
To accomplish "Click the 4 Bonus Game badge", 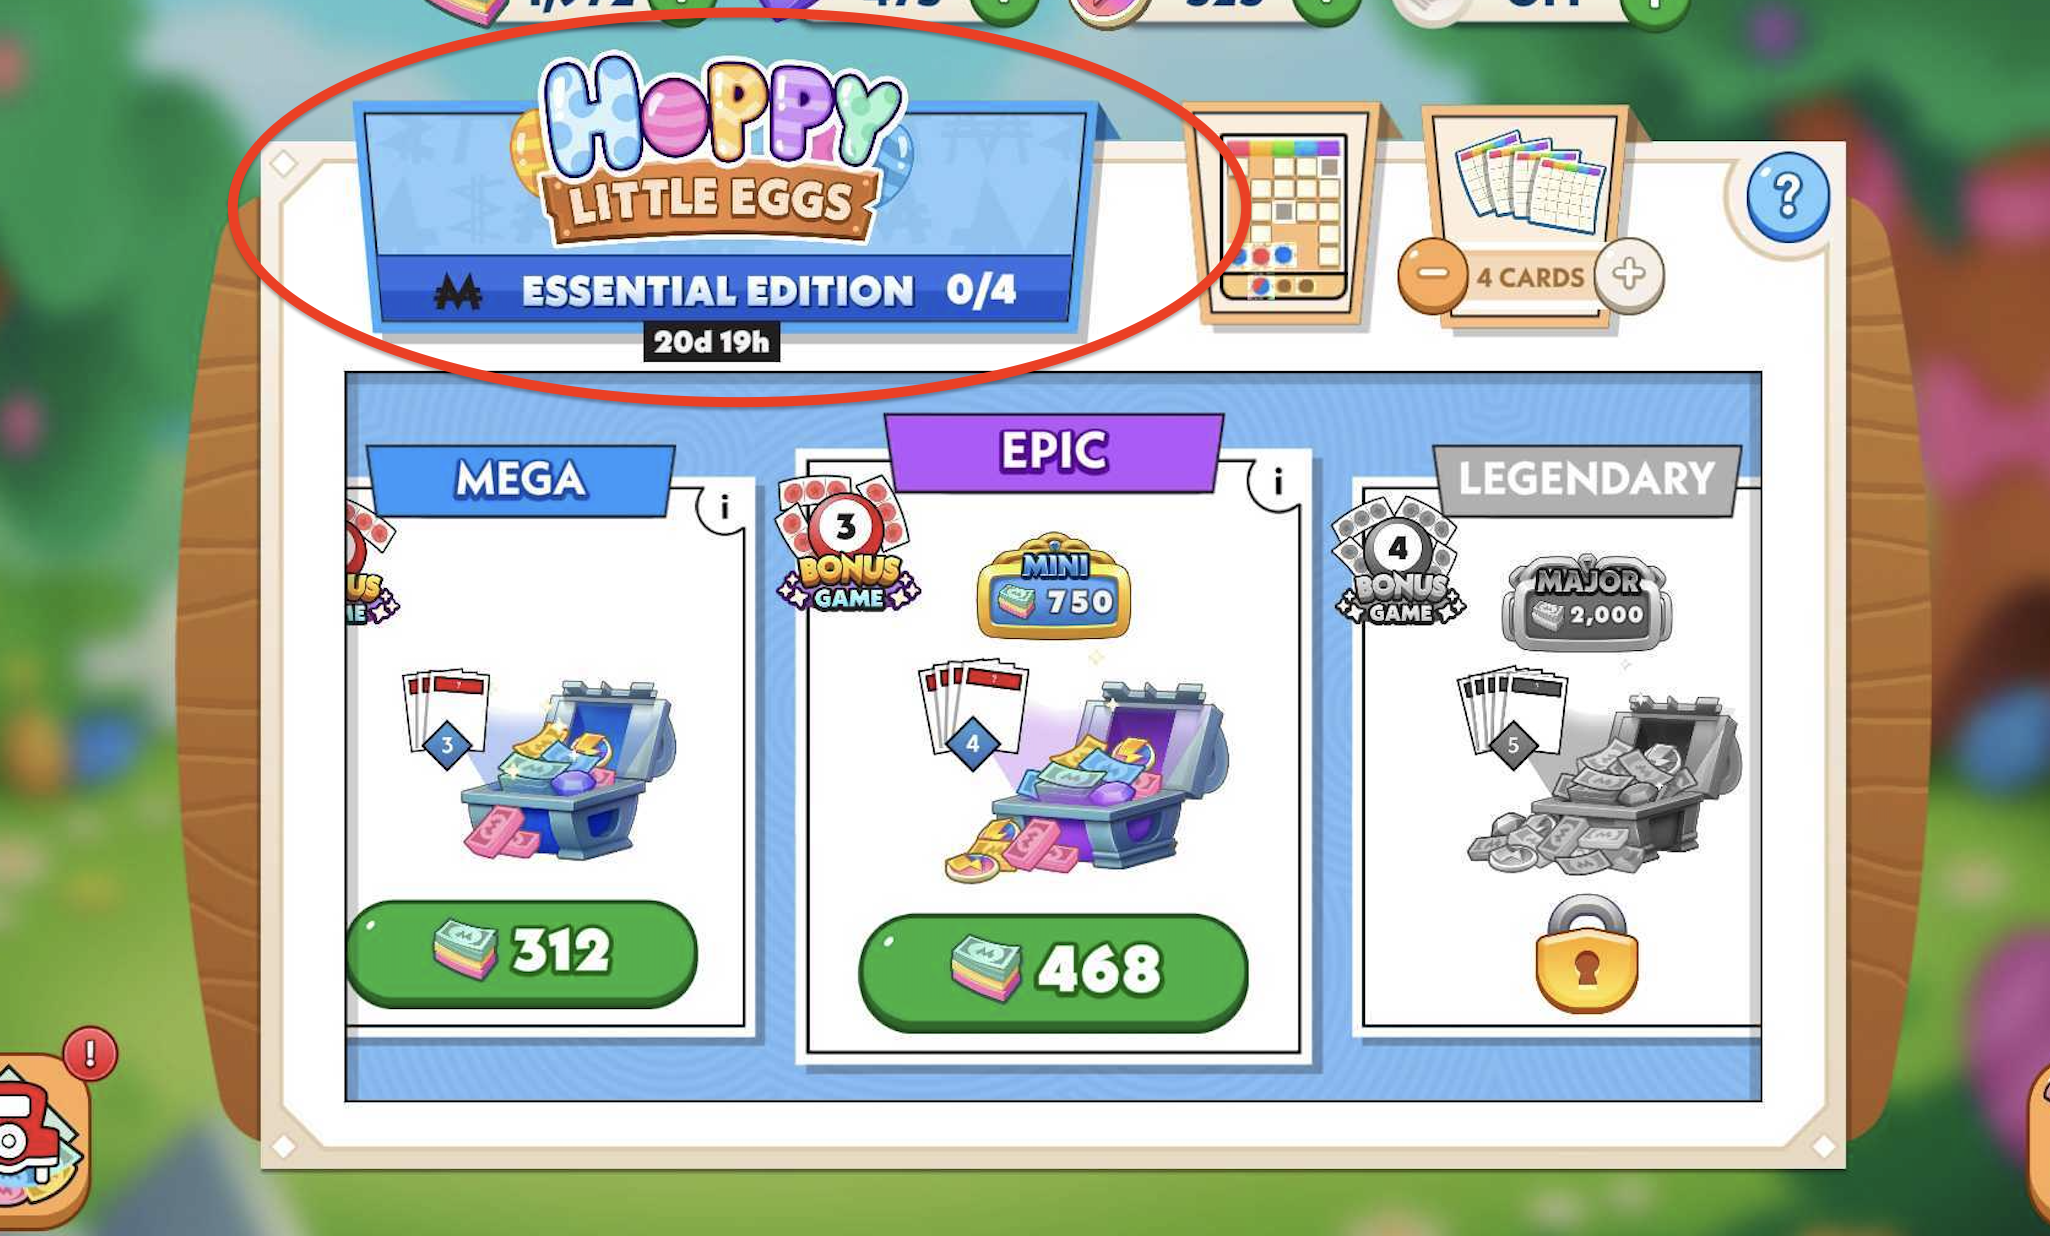I will pyautogui.click(x=1399, y=562).
